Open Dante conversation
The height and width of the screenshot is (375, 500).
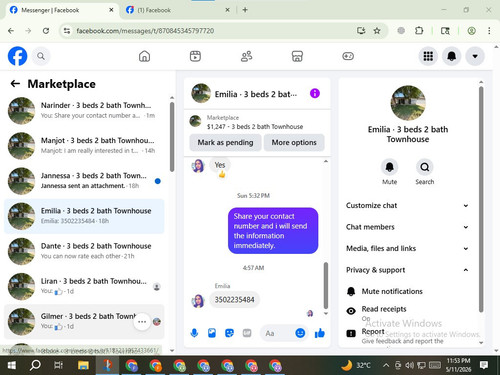point(84,251)
